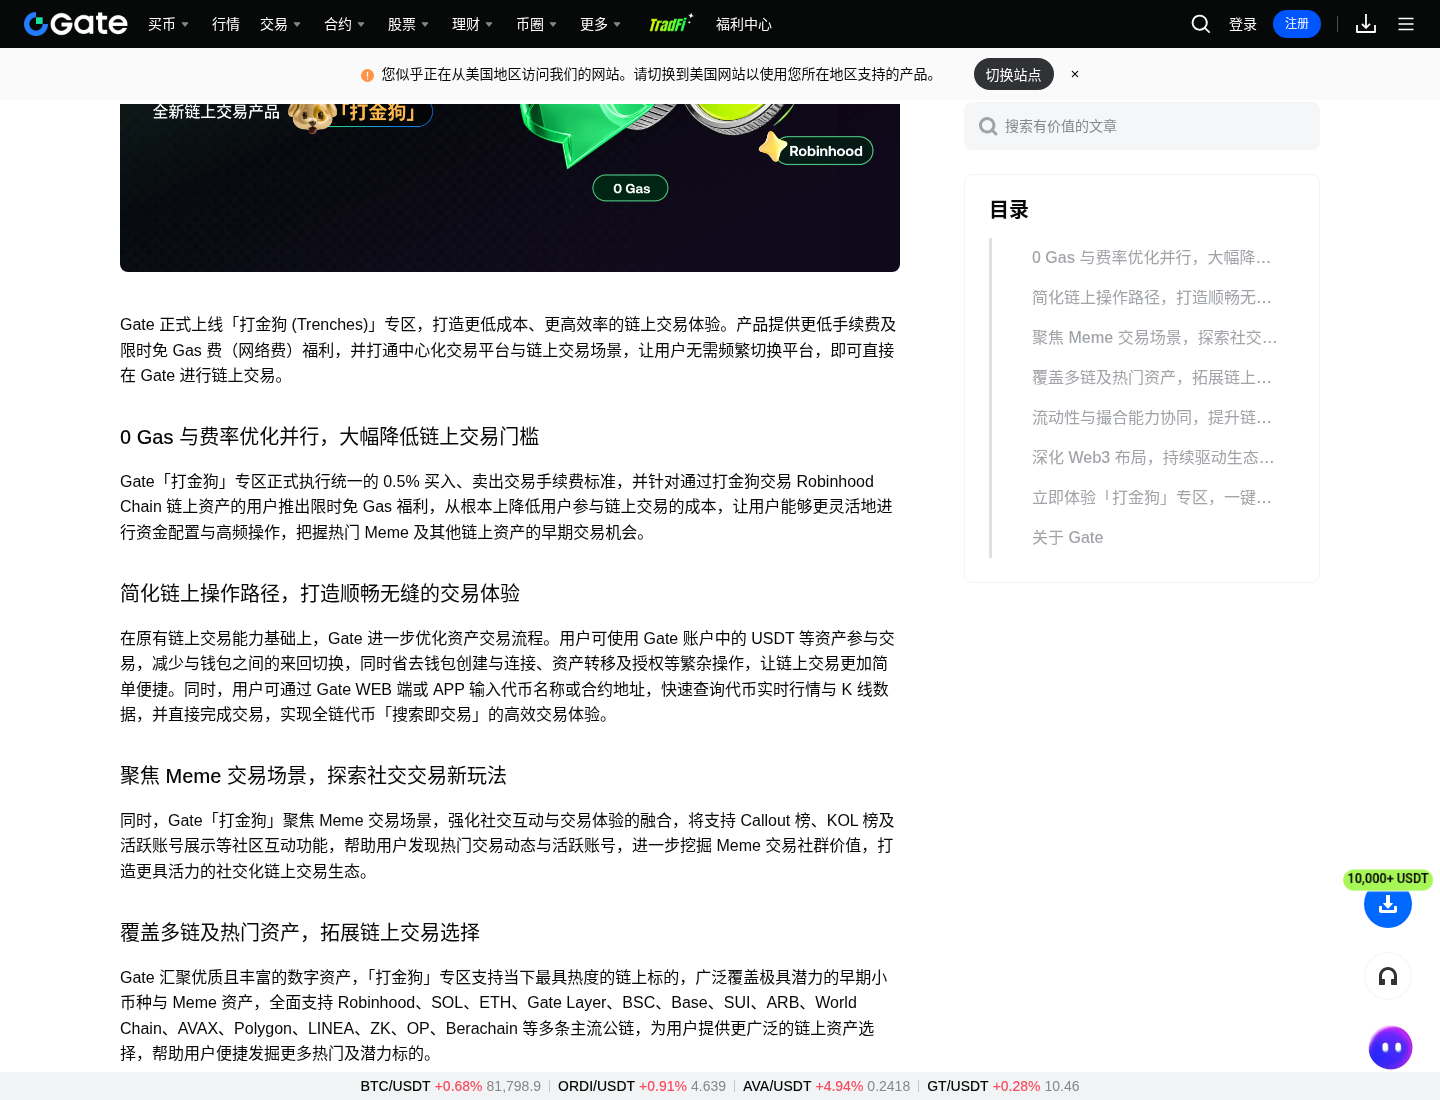This screenshot has width=1440, height=1100.
Task: Click the Gate logo
Action: (76, 24)
